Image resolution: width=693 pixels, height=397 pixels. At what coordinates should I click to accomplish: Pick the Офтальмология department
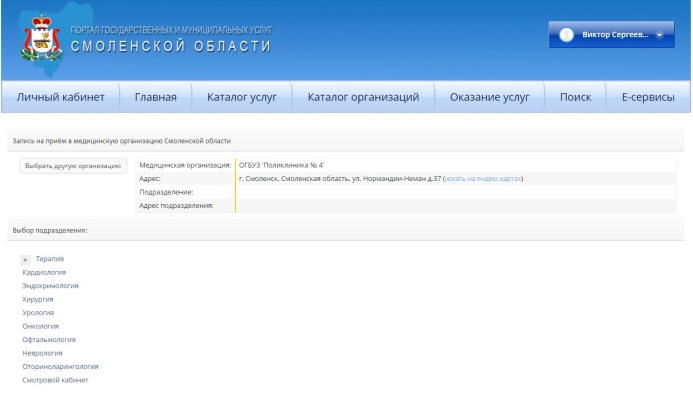pos(49,340)
